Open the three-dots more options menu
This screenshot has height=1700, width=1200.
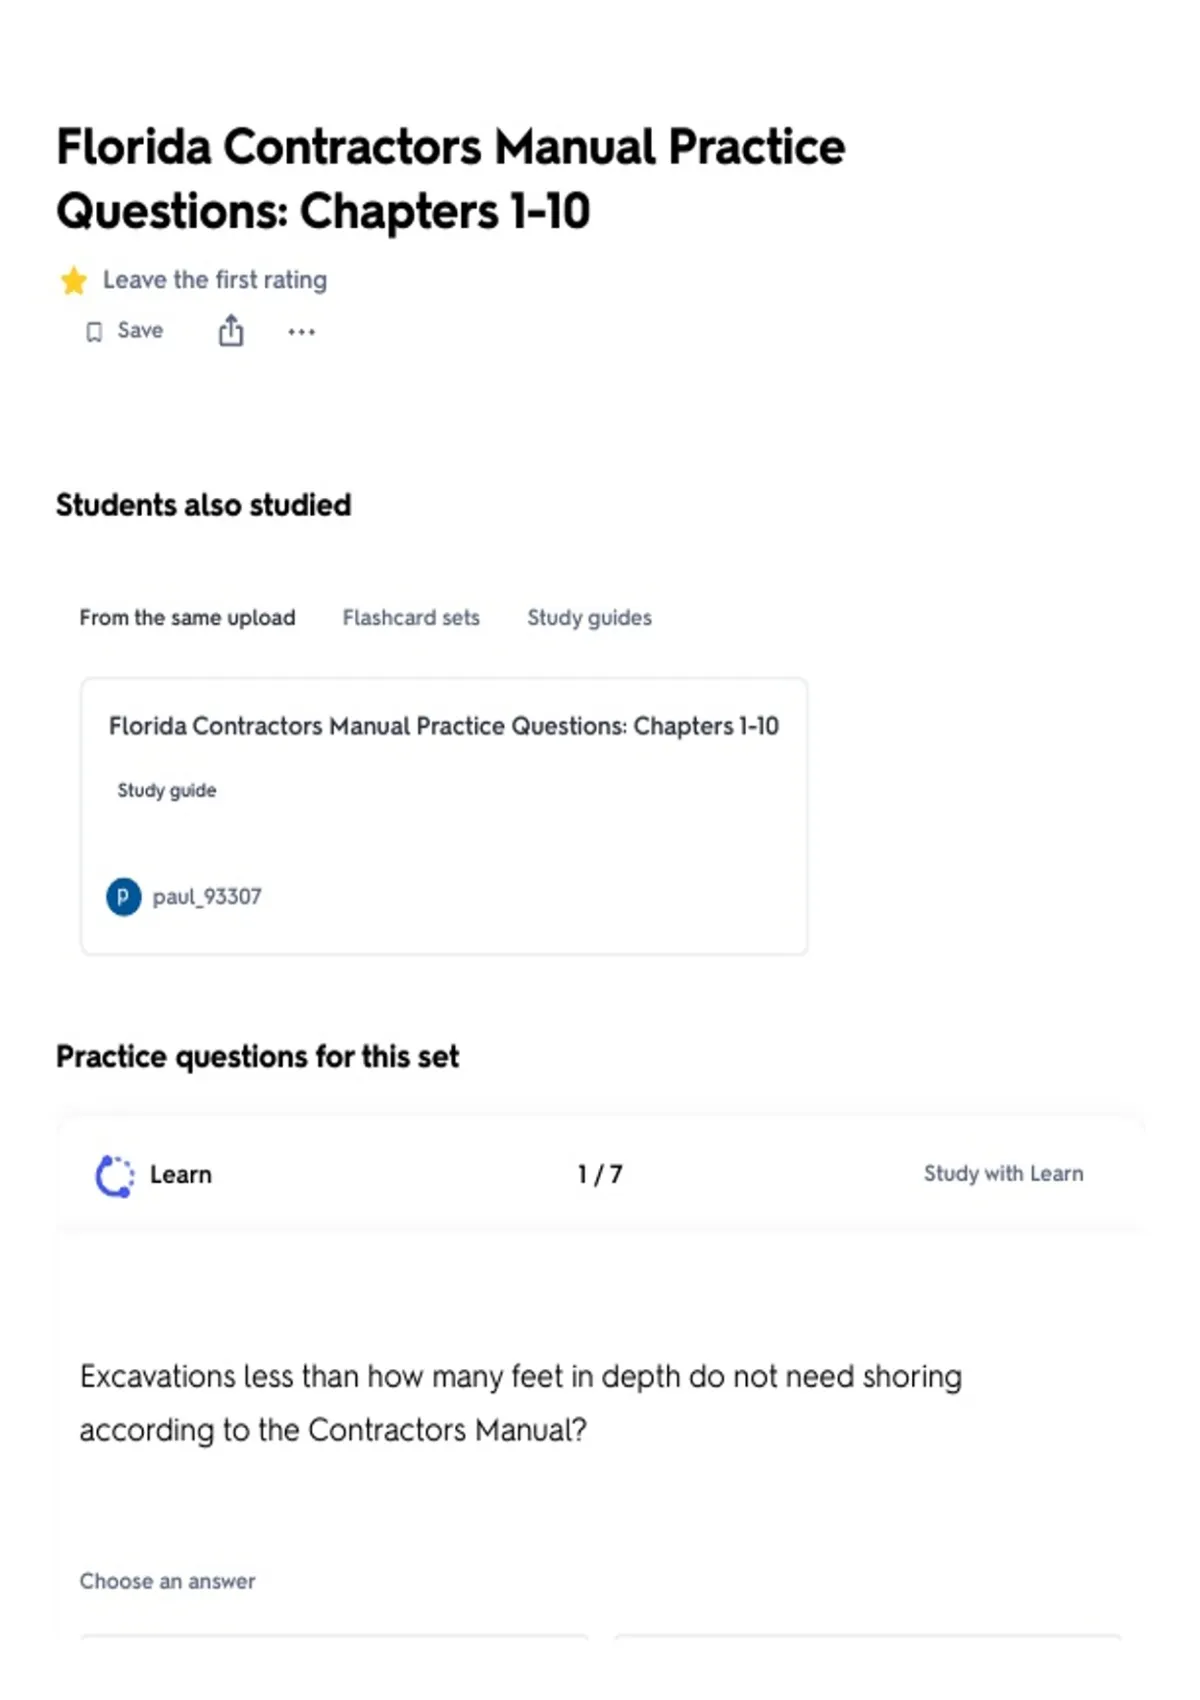[x=301, y=332]
